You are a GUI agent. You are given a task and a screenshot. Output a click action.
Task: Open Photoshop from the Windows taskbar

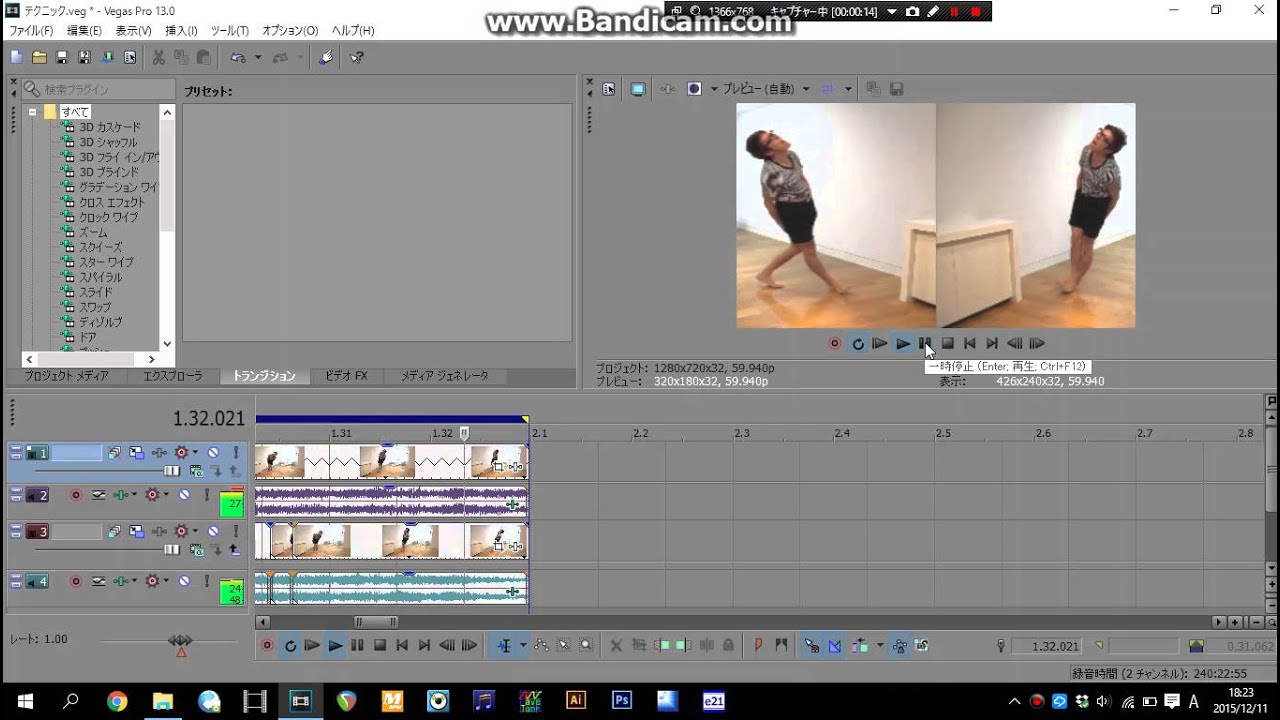pos(621,700)
